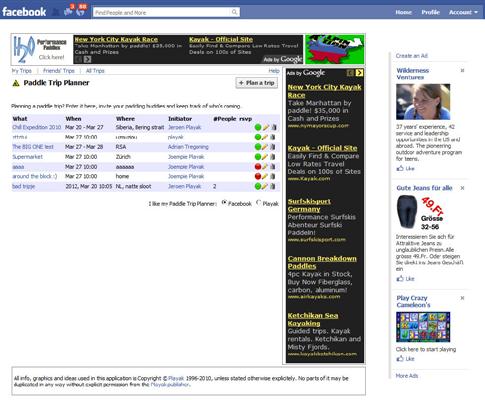485x400 pixels.
Task: Switch to All Trips tab
Action: (x=95, y=71)
